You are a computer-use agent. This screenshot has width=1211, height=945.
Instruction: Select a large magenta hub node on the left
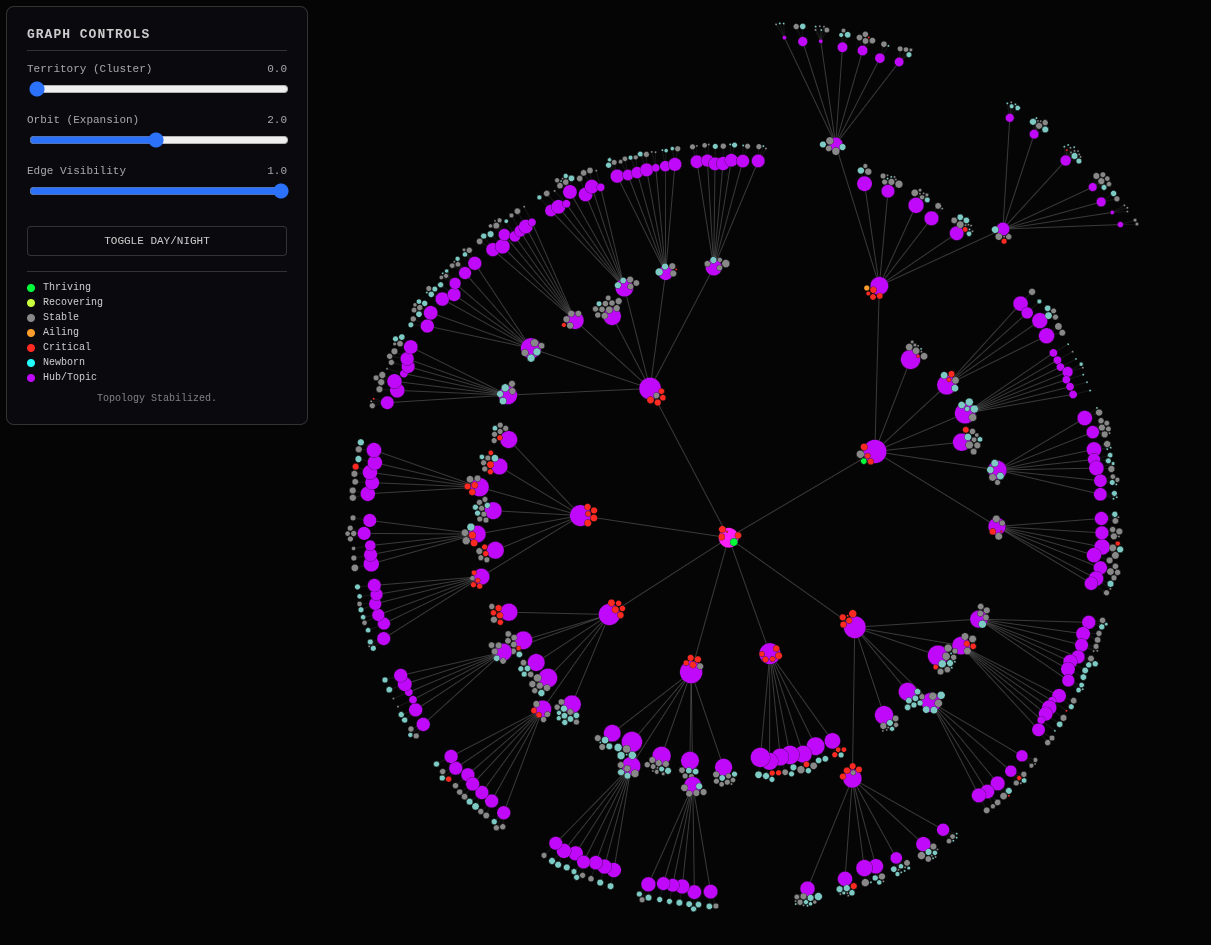(580, 513)
